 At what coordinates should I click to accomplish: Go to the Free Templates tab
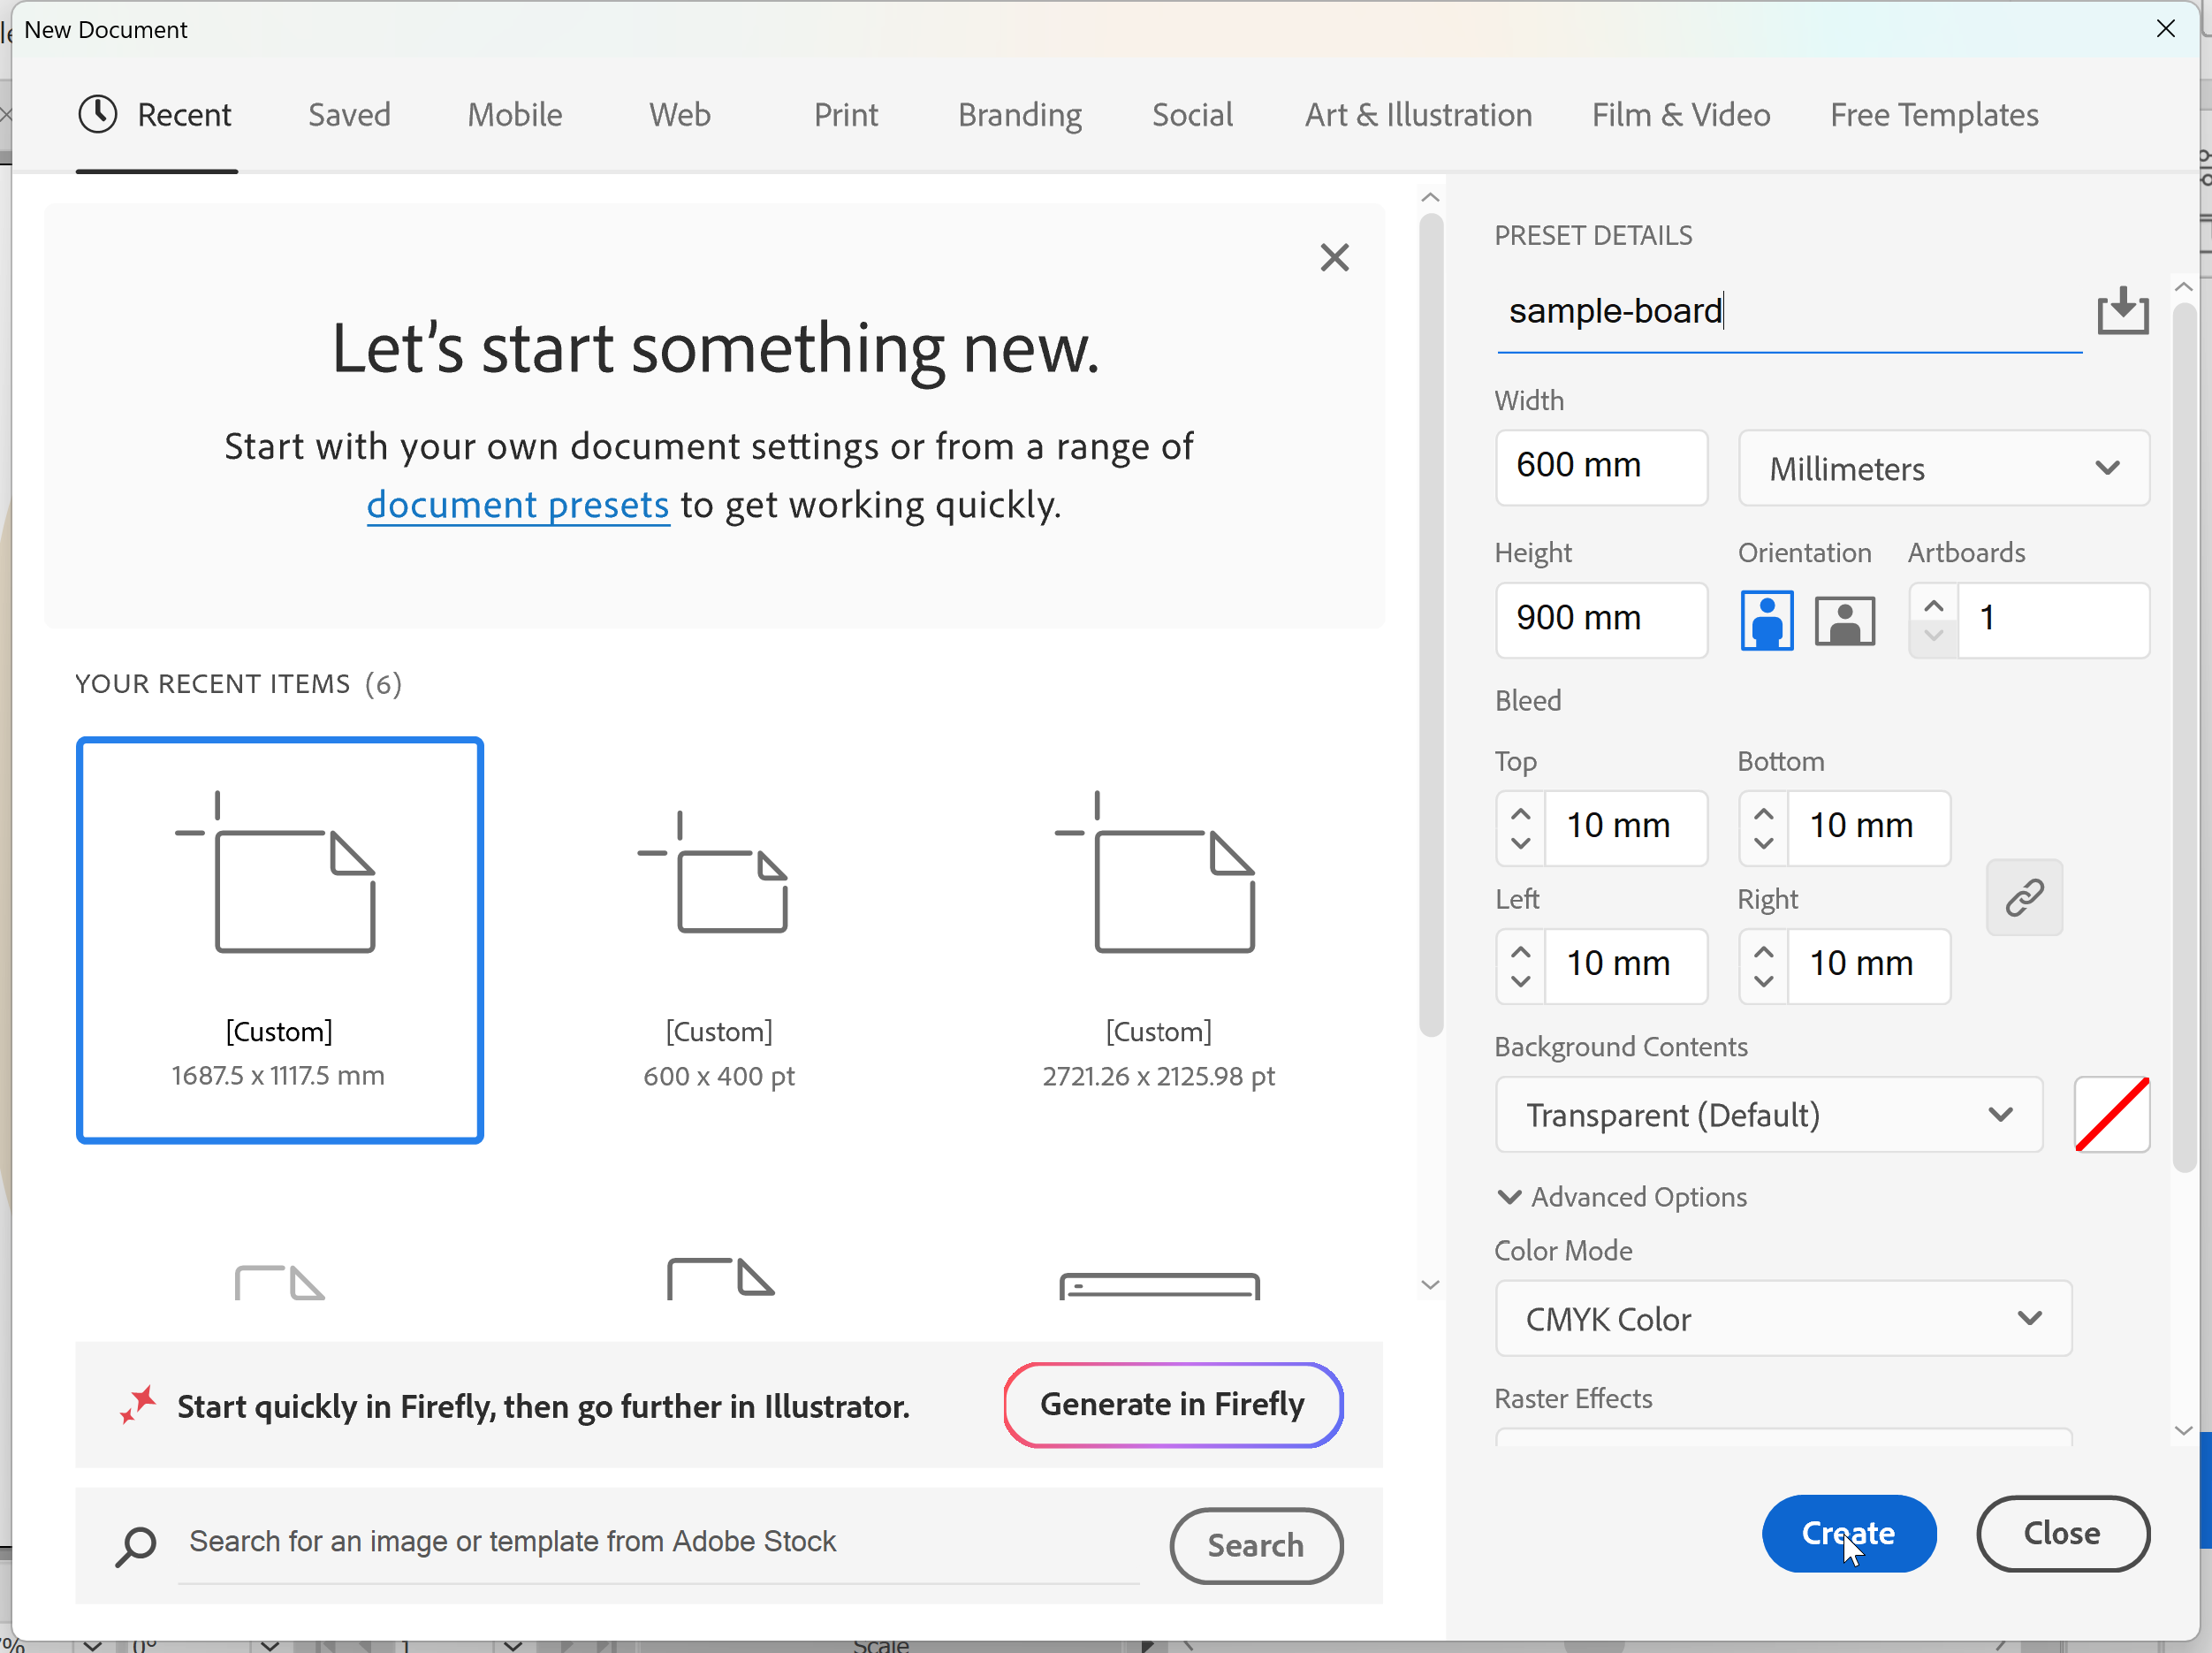pyautogui.click(x=1934, y=115)
